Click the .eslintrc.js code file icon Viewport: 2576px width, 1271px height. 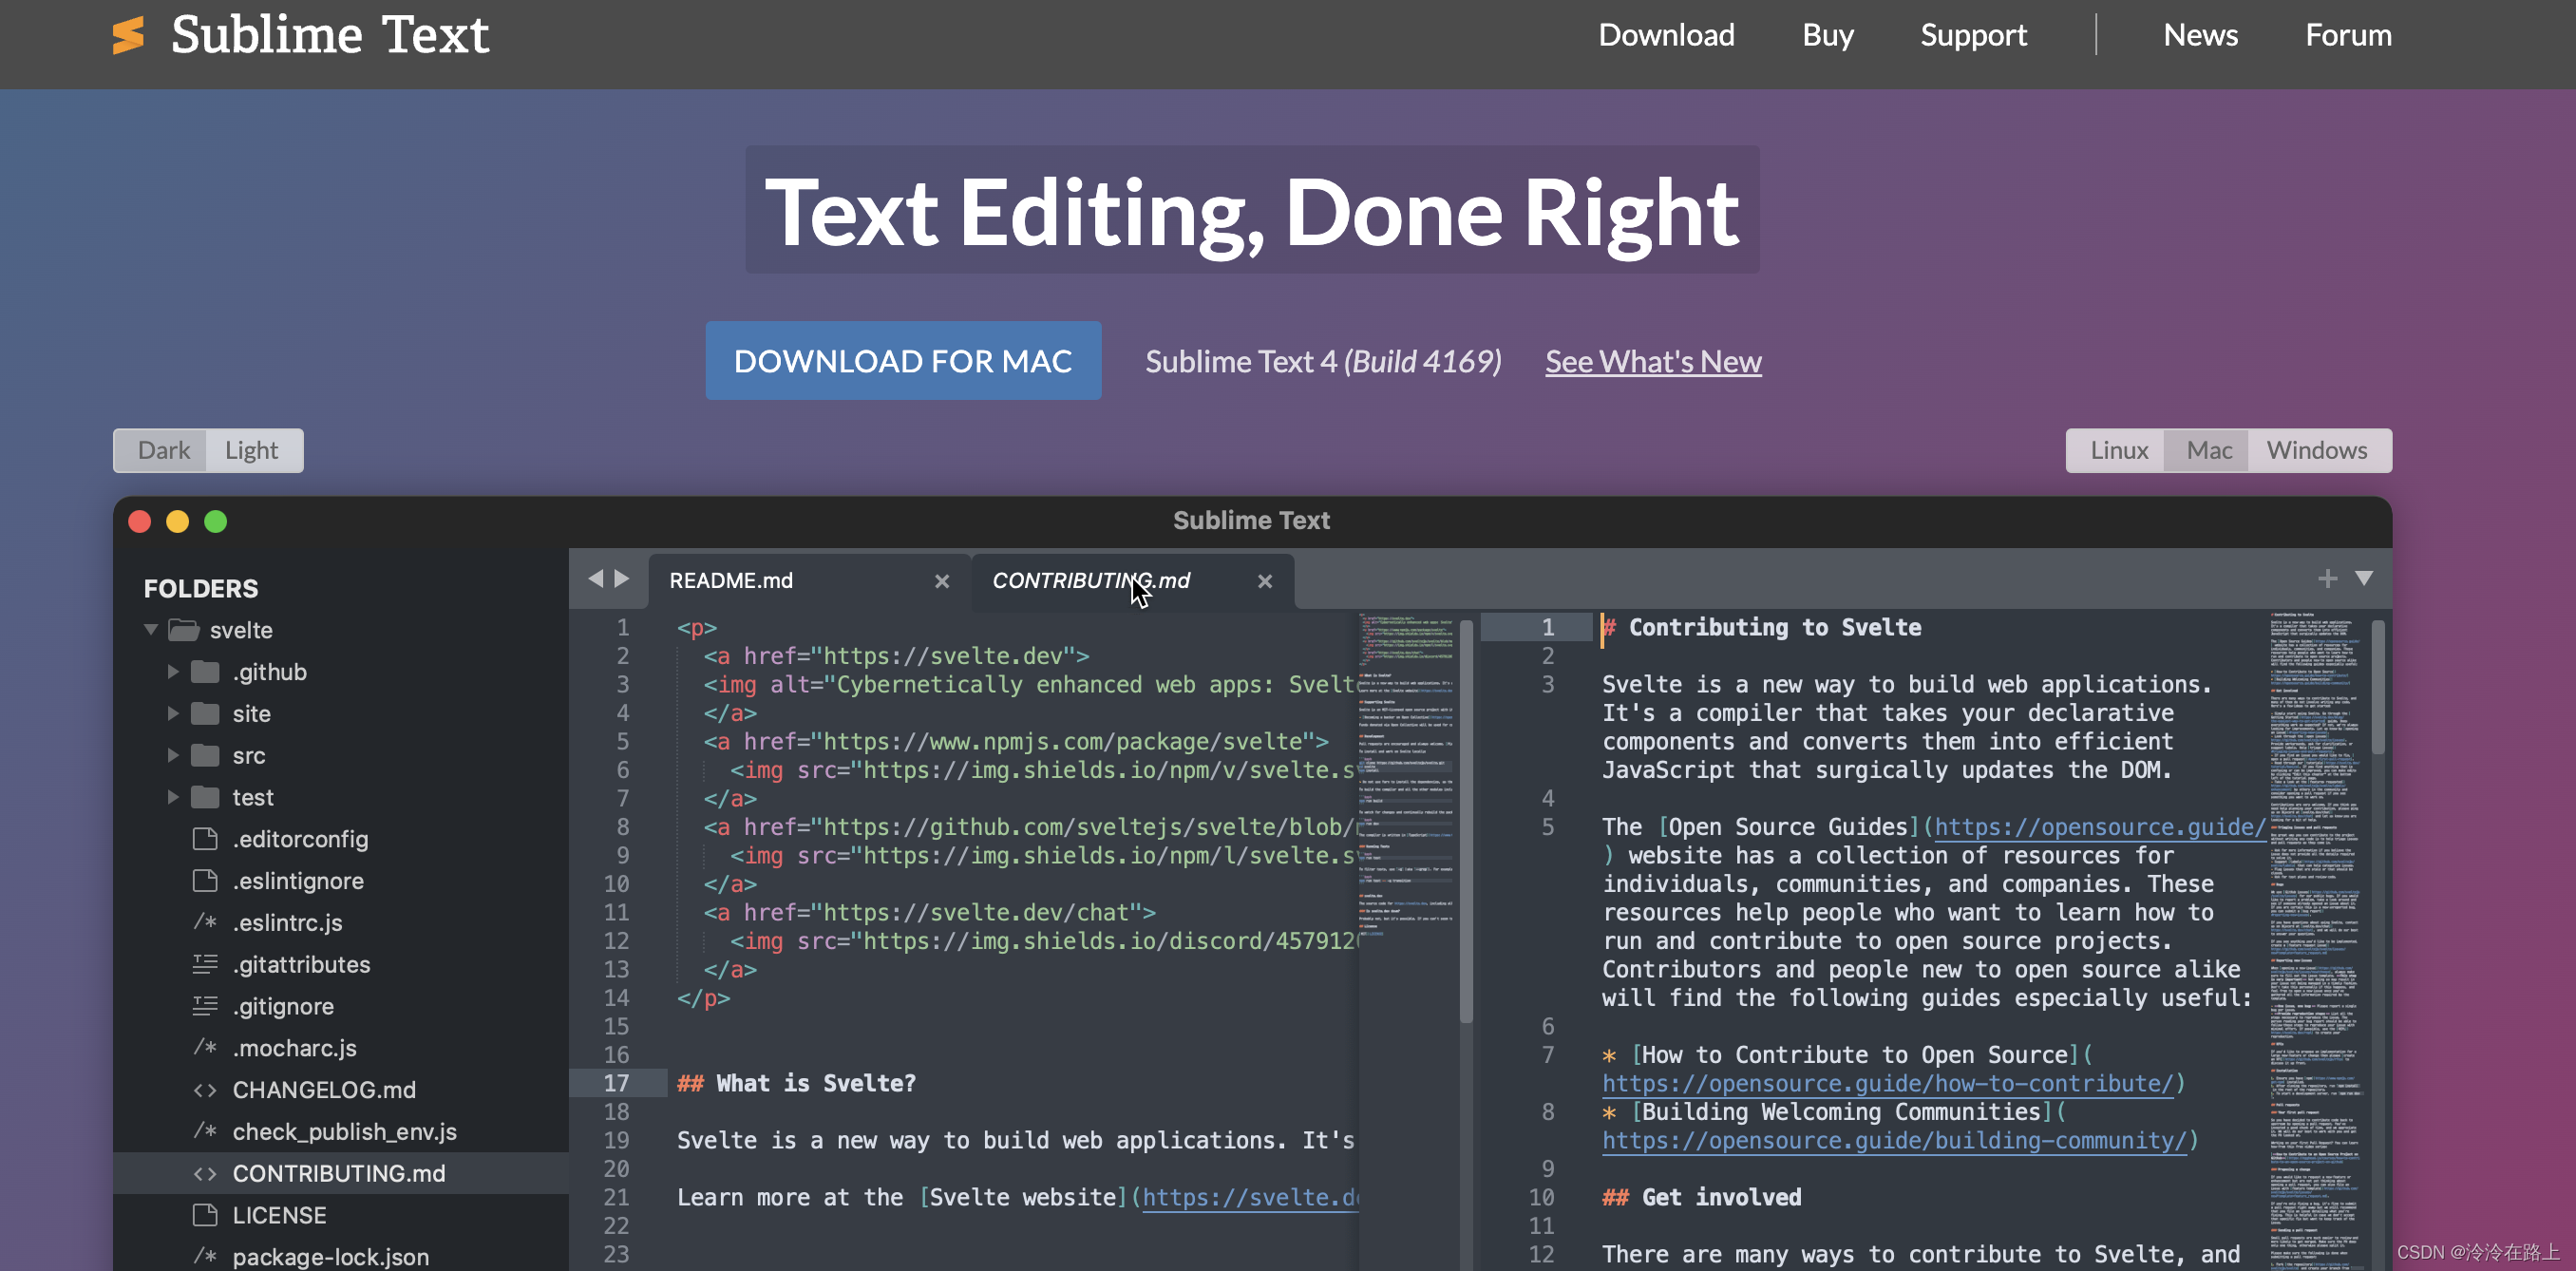205,922
